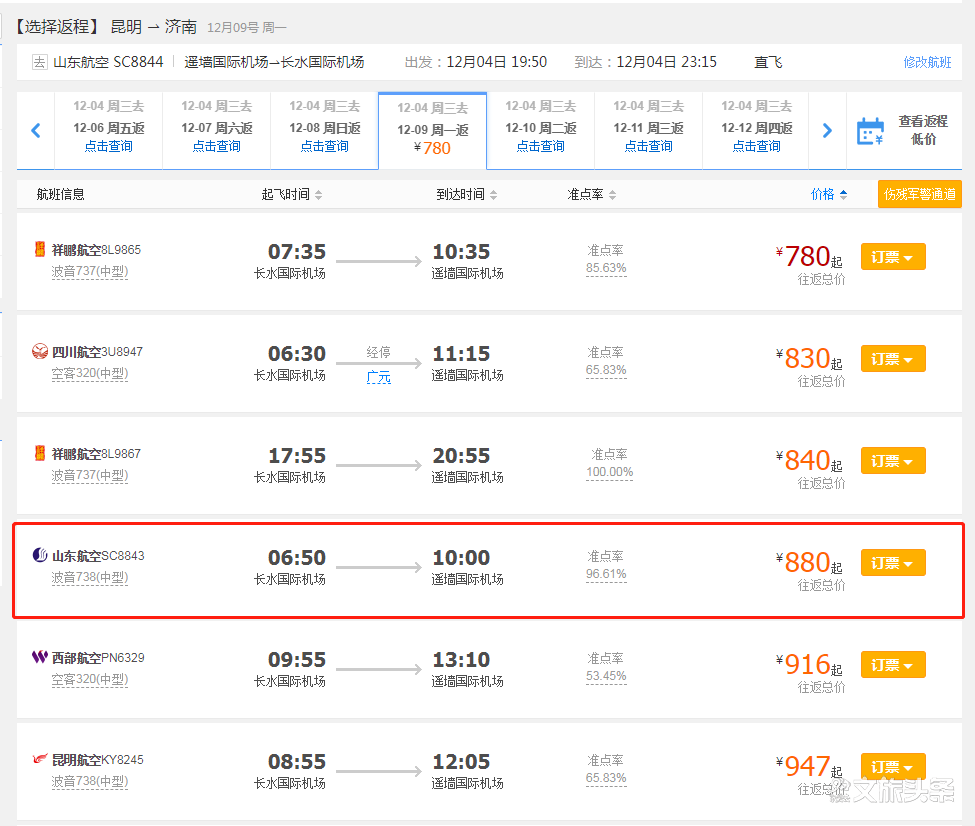Select the 12-07 周六返 date tab
The height and width of the screenshot is (826, 975).
click(217, 129)
